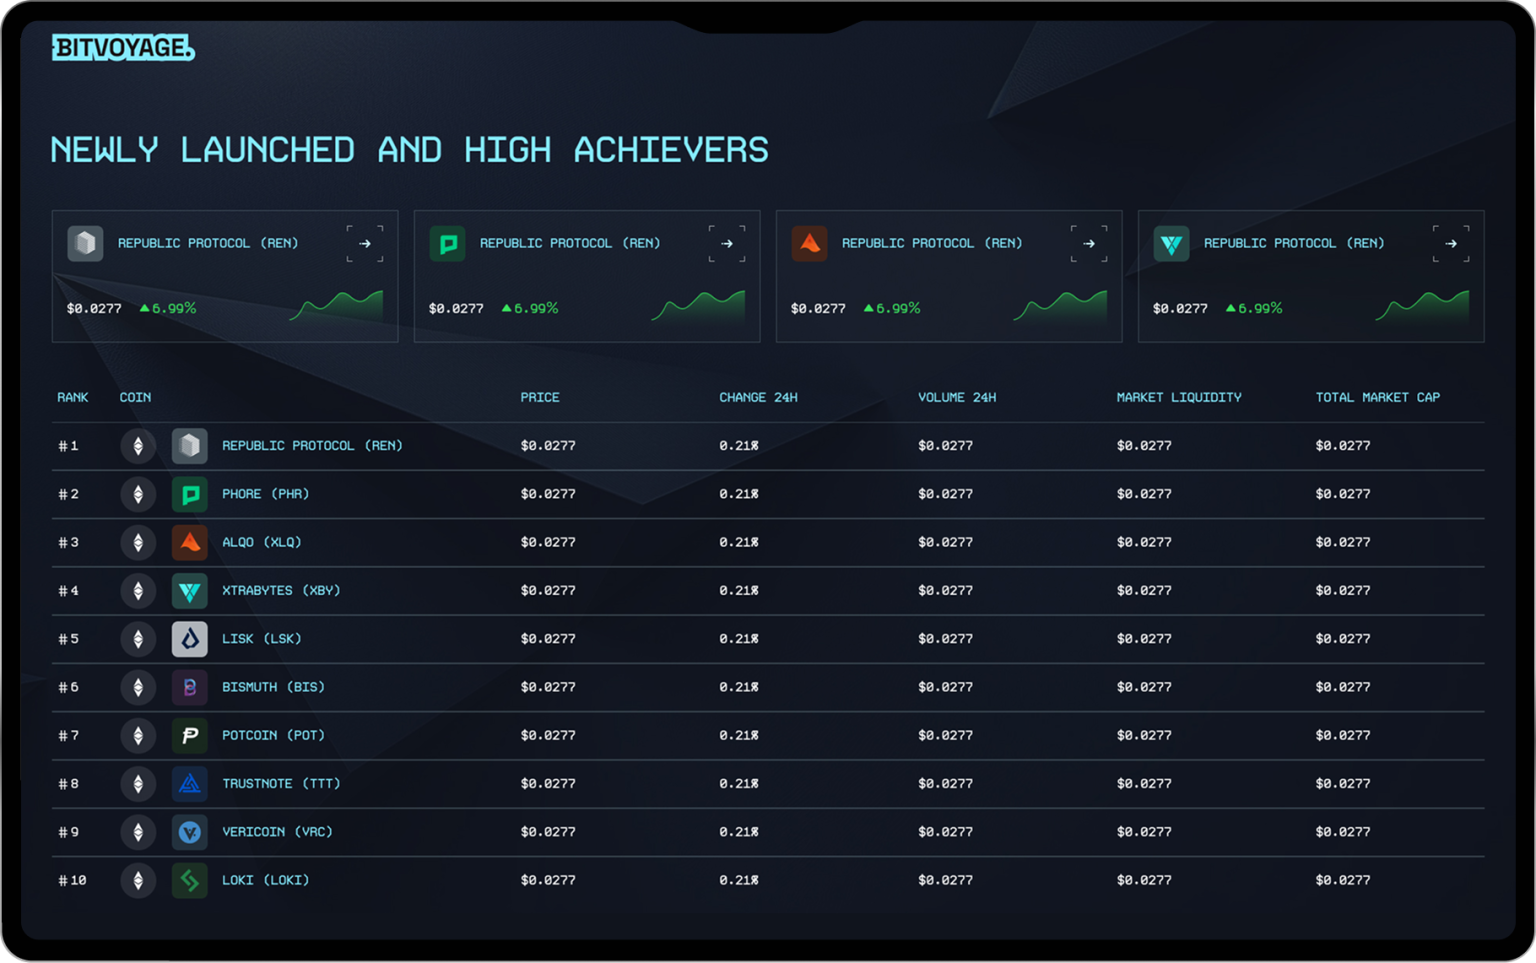Screen dimensions: 1536x963
Task: Click the Ethereum icon in the ALQO row
Action: pyautogui.click(x=138, y=542)
